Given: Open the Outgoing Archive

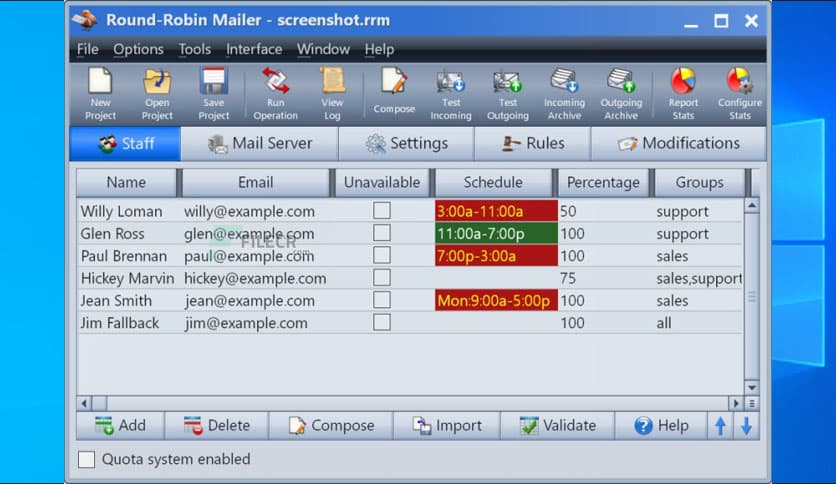Looking at the screenshot, I should point(621,94).
